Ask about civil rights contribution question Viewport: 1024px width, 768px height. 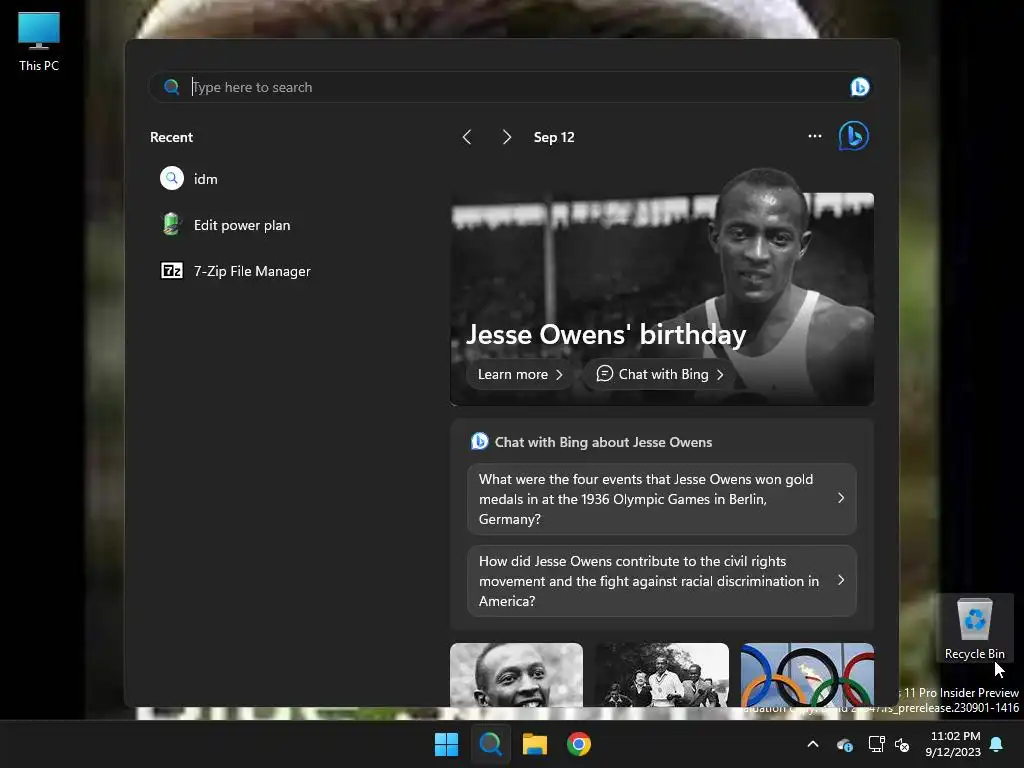662,581
